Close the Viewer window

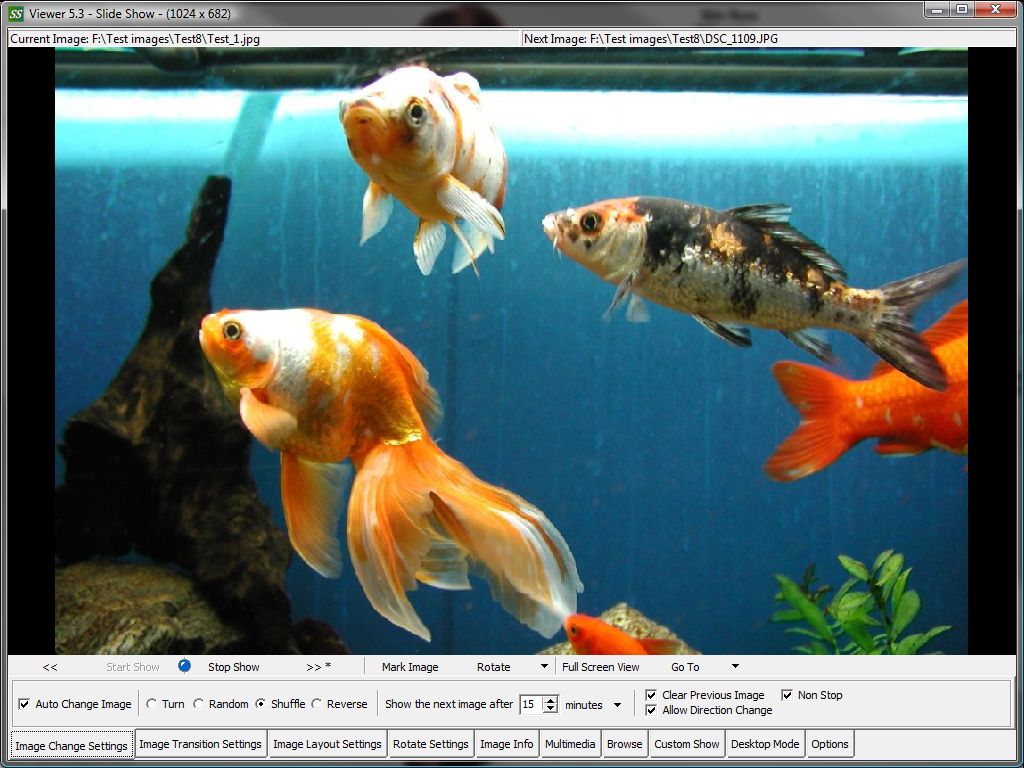click(995, 9)
